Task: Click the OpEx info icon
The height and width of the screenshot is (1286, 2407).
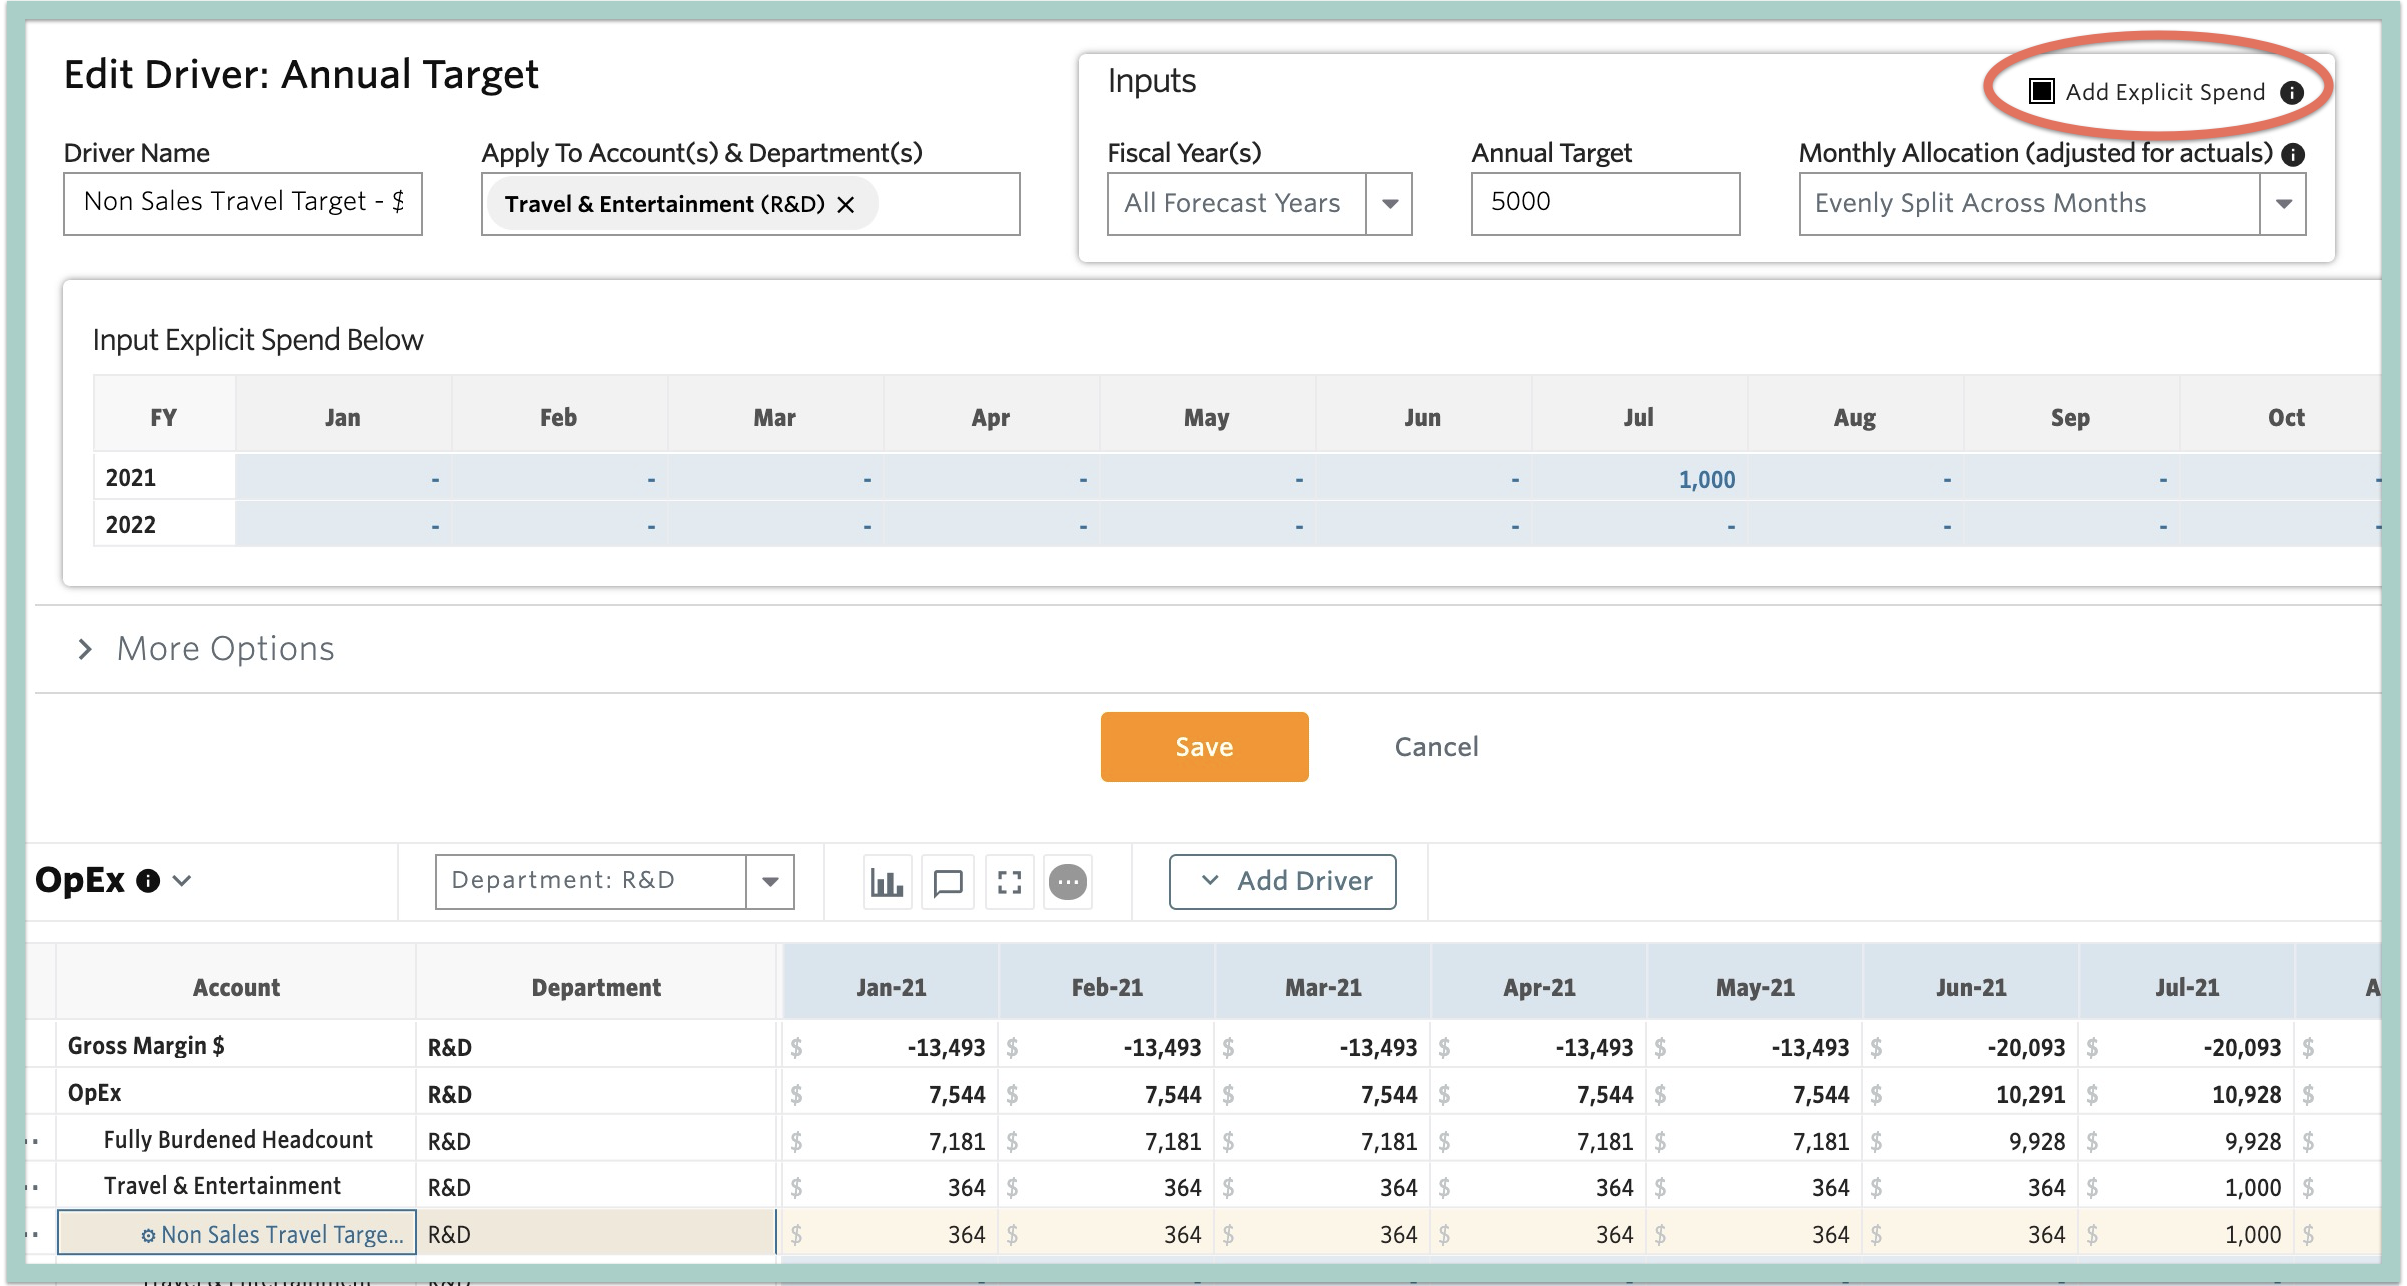Action: coord(148,881)
